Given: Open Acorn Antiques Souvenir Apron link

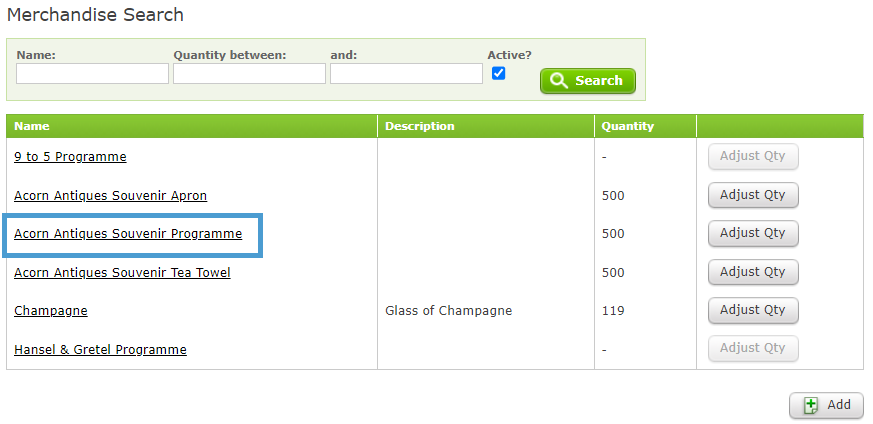Looking at the screenshot, I should tap(111, 196).
